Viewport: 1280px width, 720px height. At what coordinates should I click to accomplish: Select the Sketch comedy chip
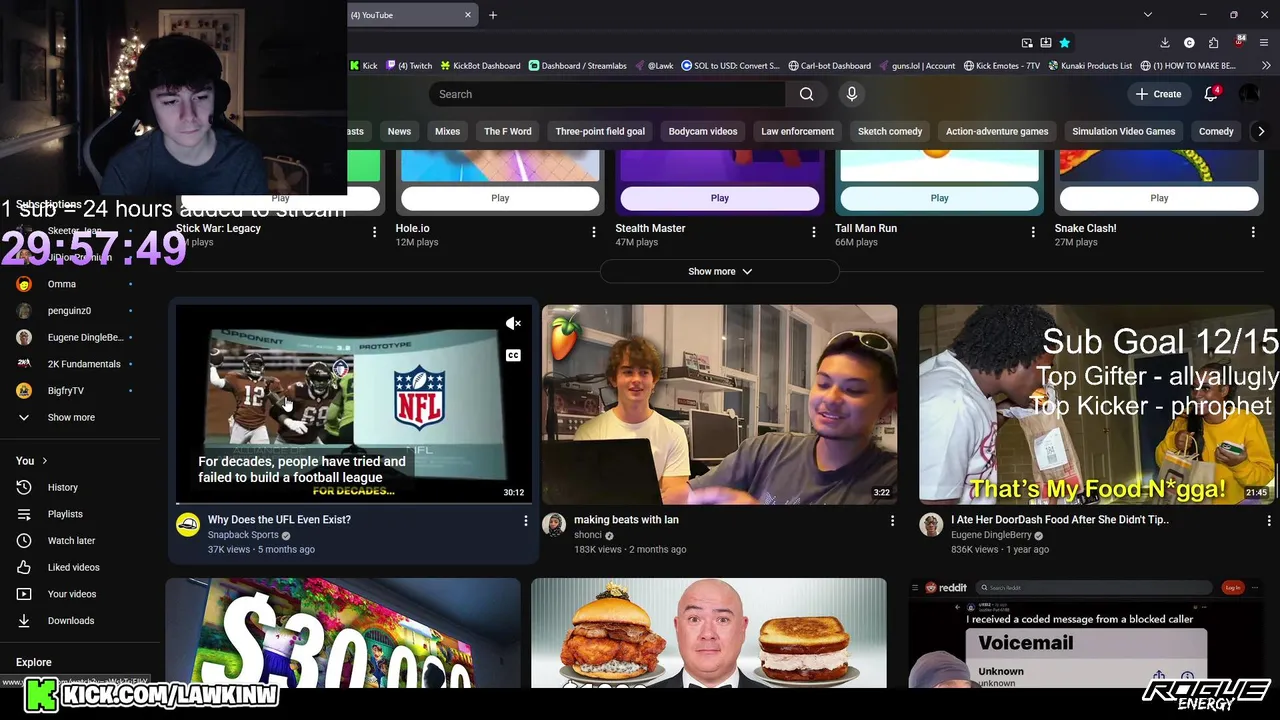pyautogui.click(x=890, y=131)
